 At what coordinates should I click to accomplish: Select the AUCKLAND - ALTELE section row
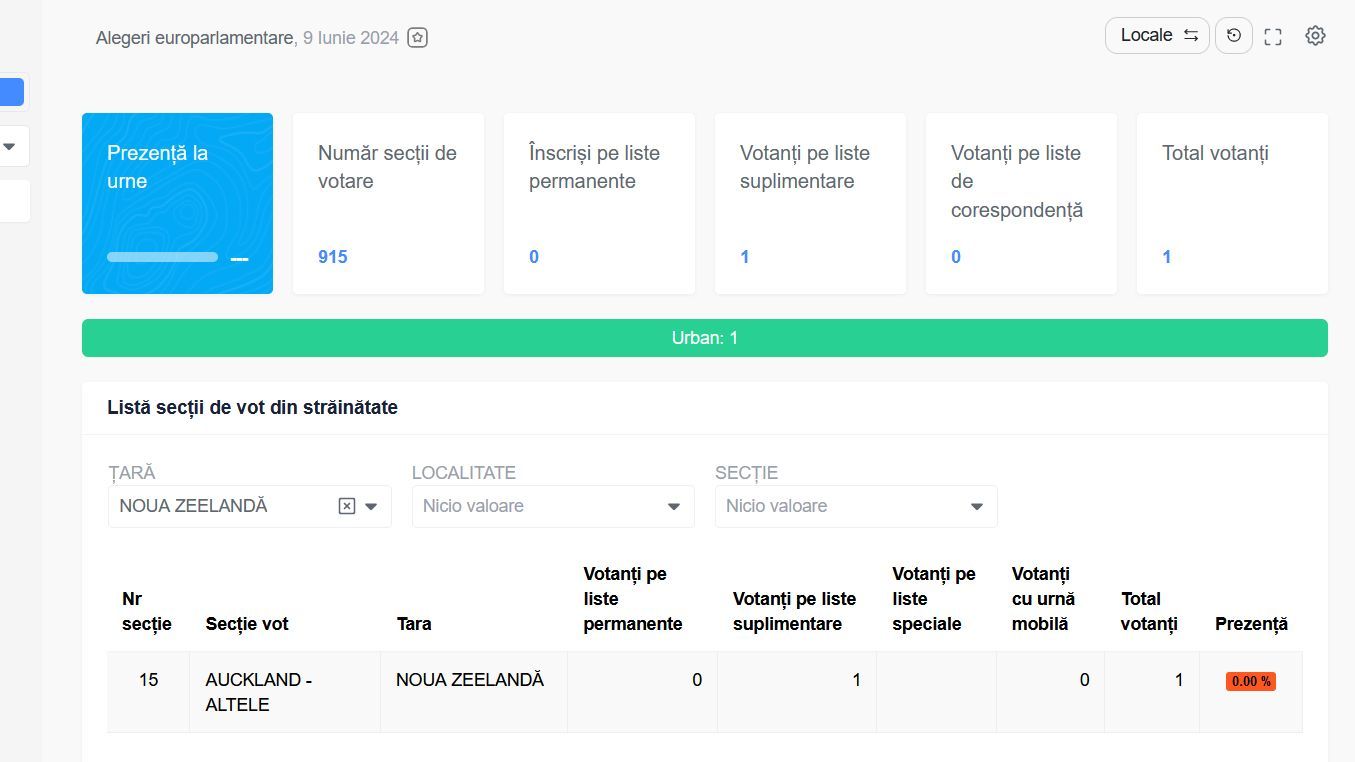tap(259, 691)
